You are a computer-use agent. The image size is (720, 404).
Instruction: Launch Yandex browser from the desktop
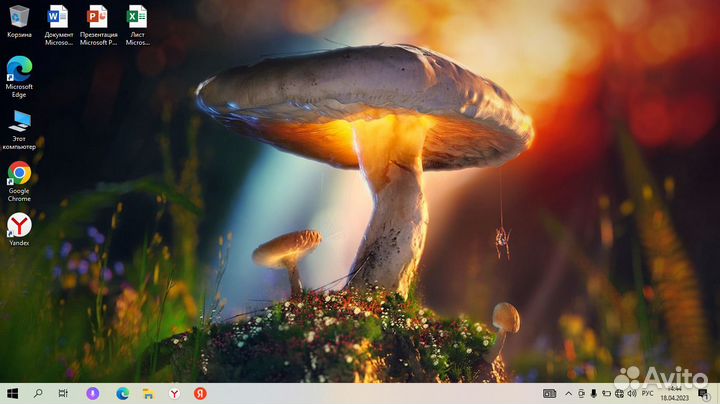click(x=19, y=226)
